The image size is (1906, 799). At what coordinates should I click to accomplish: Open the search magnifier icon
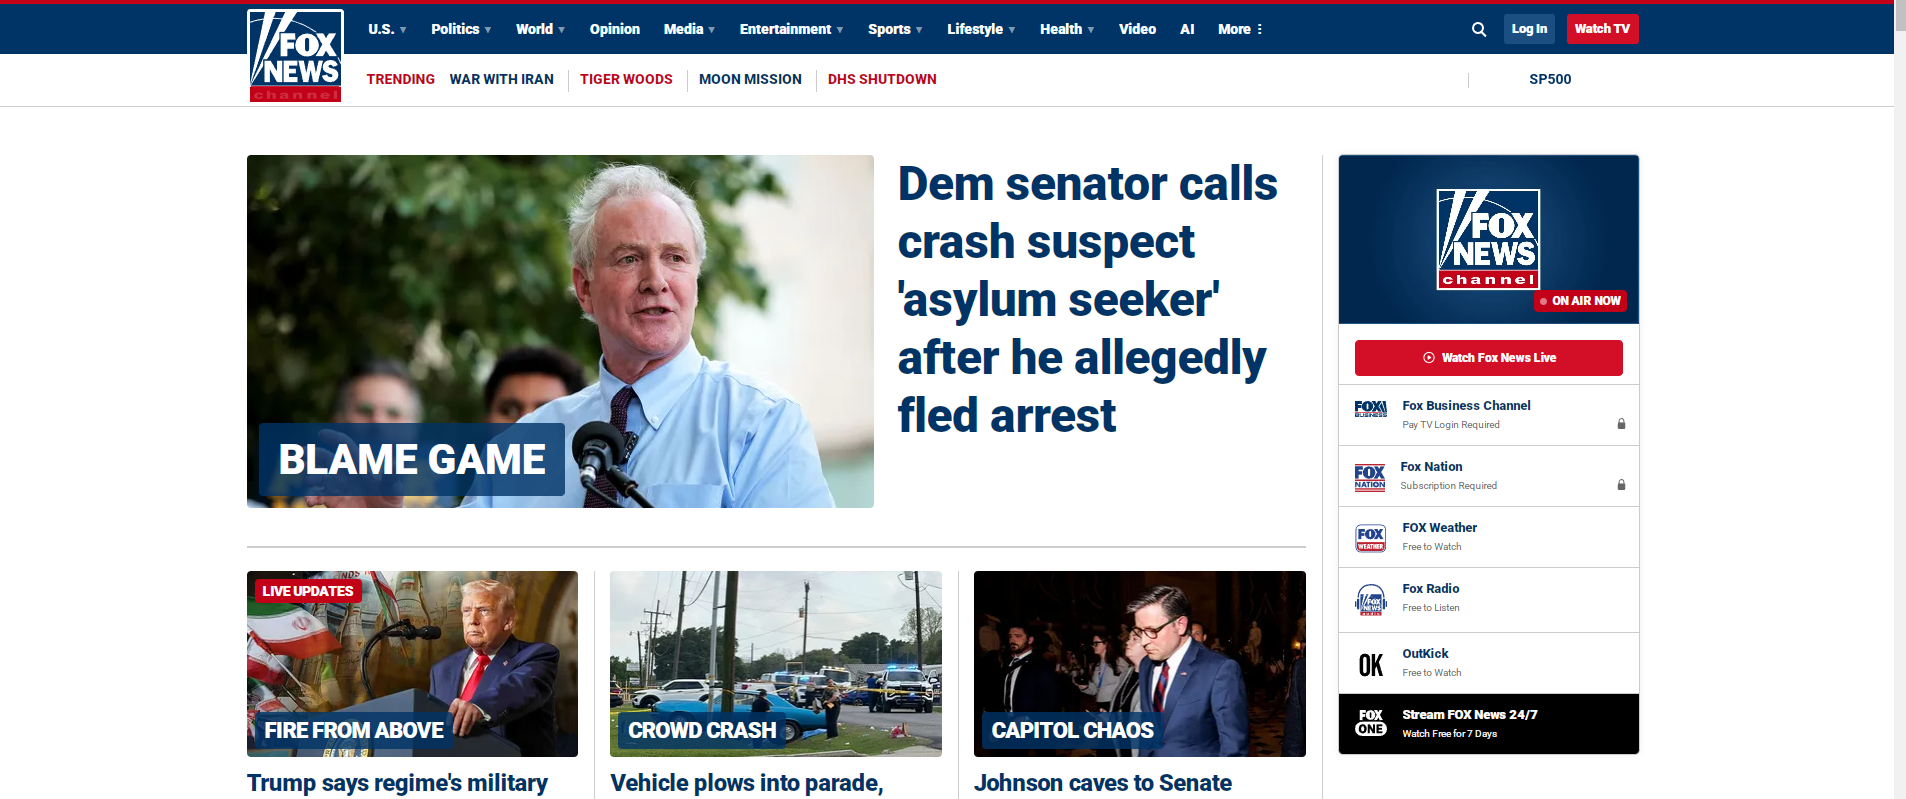tap(1479, 29)
